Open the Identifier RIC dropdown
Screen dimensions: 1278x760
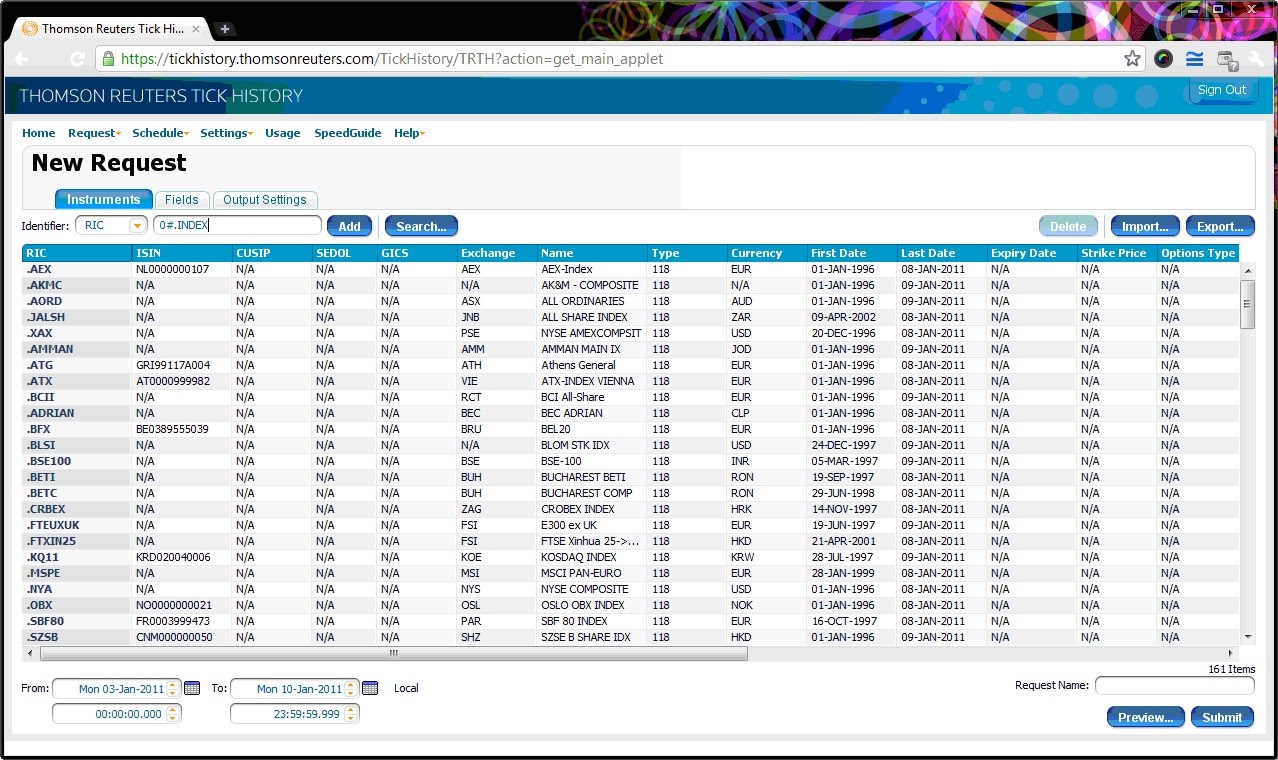pyautogui.click(x=136, y=226)
